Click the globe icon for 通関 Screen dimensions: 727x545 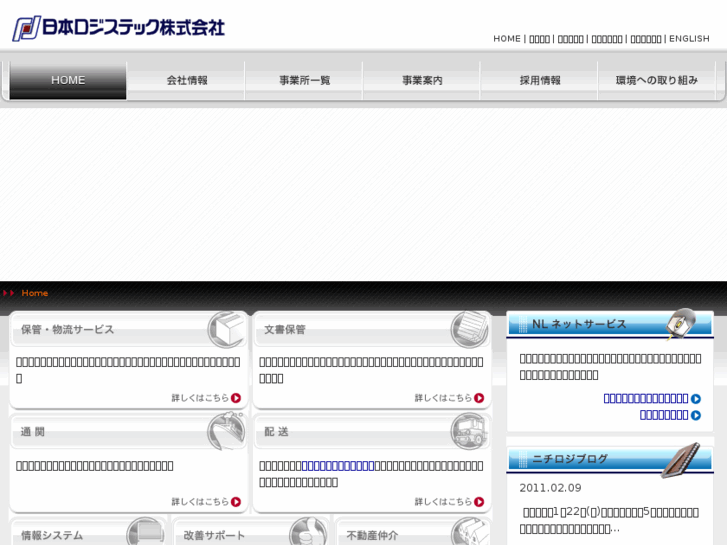pos(227,431)
